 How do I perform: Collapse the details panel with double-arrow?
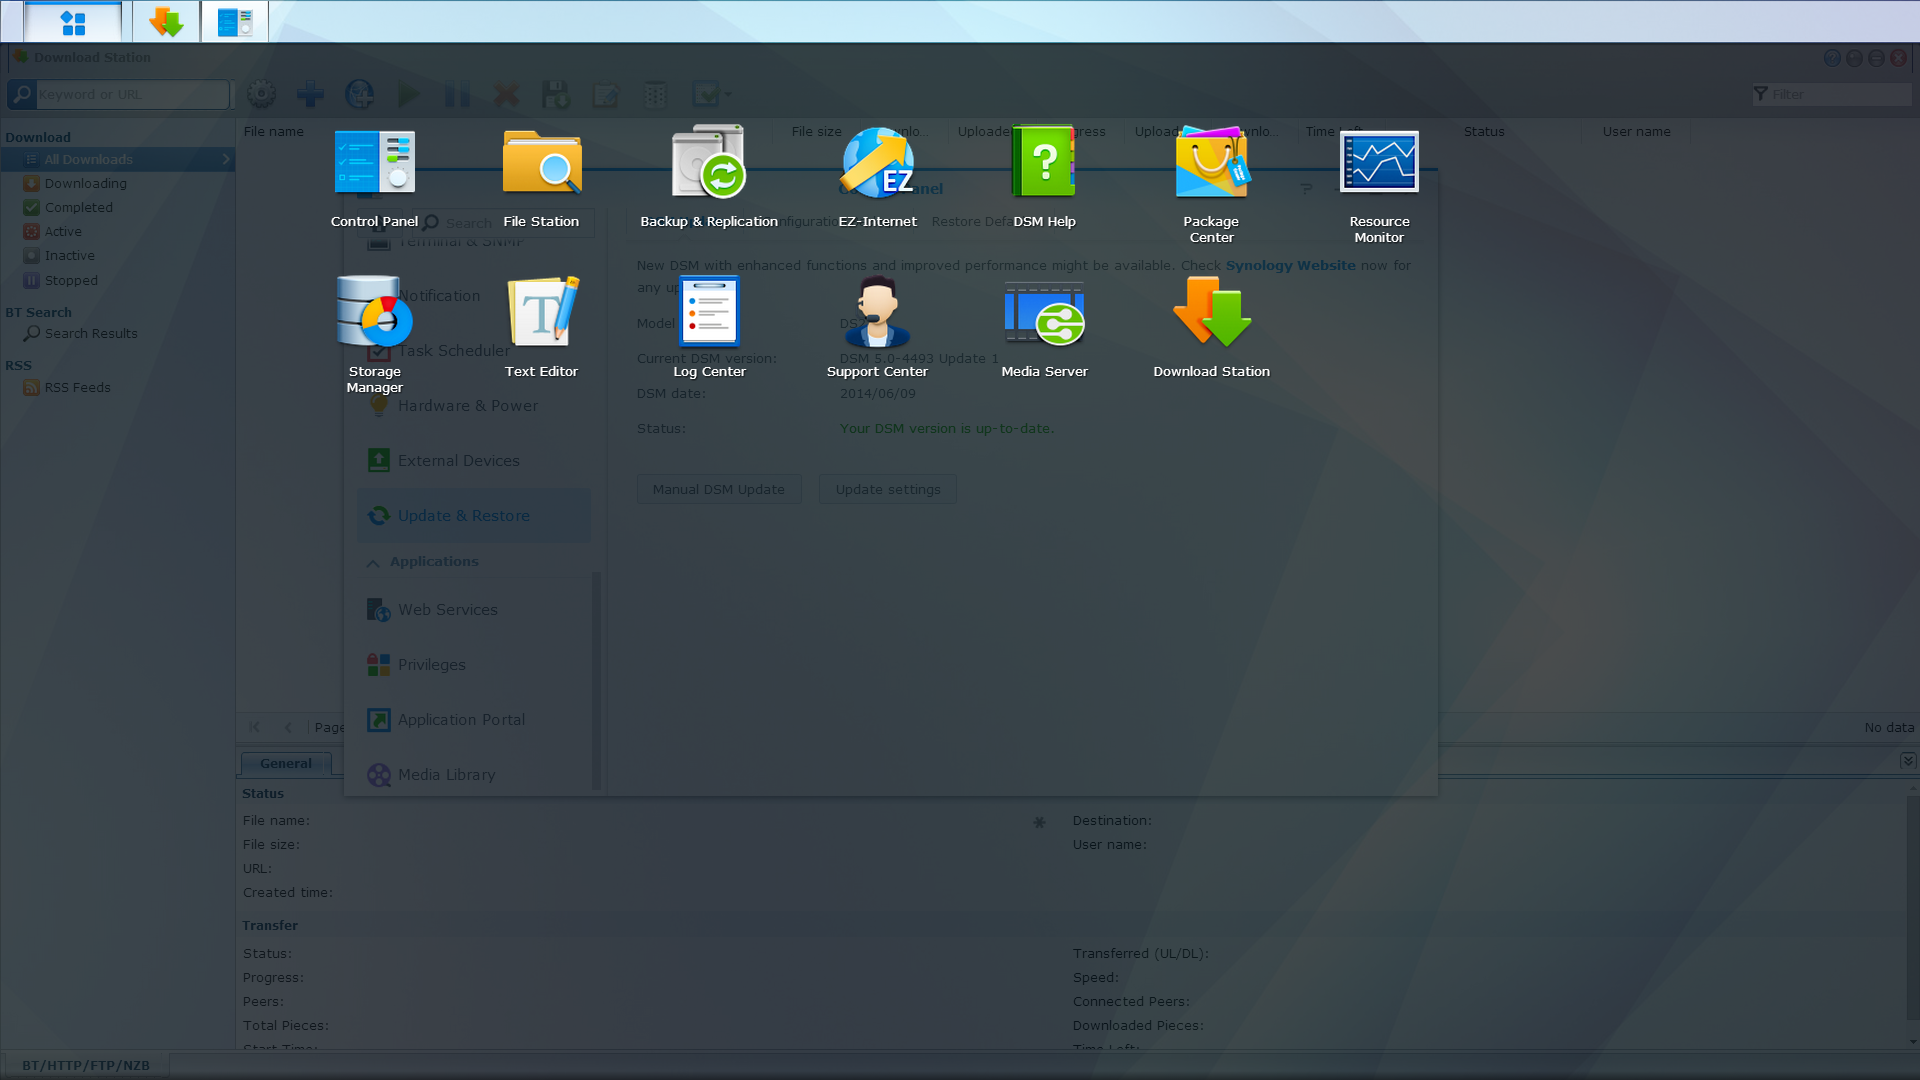pos(1907,761)
